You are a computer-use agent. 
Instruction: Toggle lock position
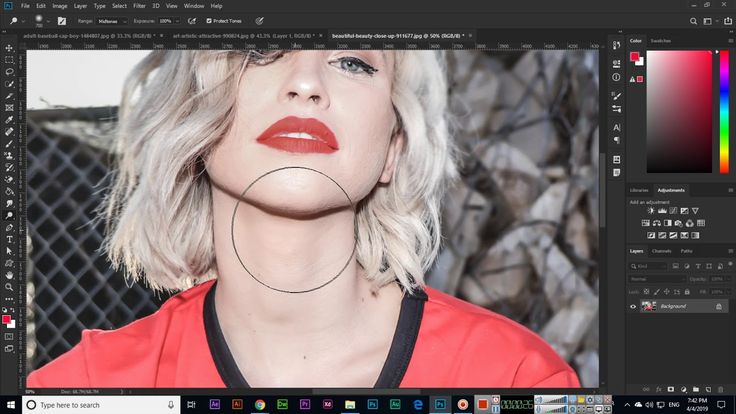pyautogui.click(x=667, y=292)
